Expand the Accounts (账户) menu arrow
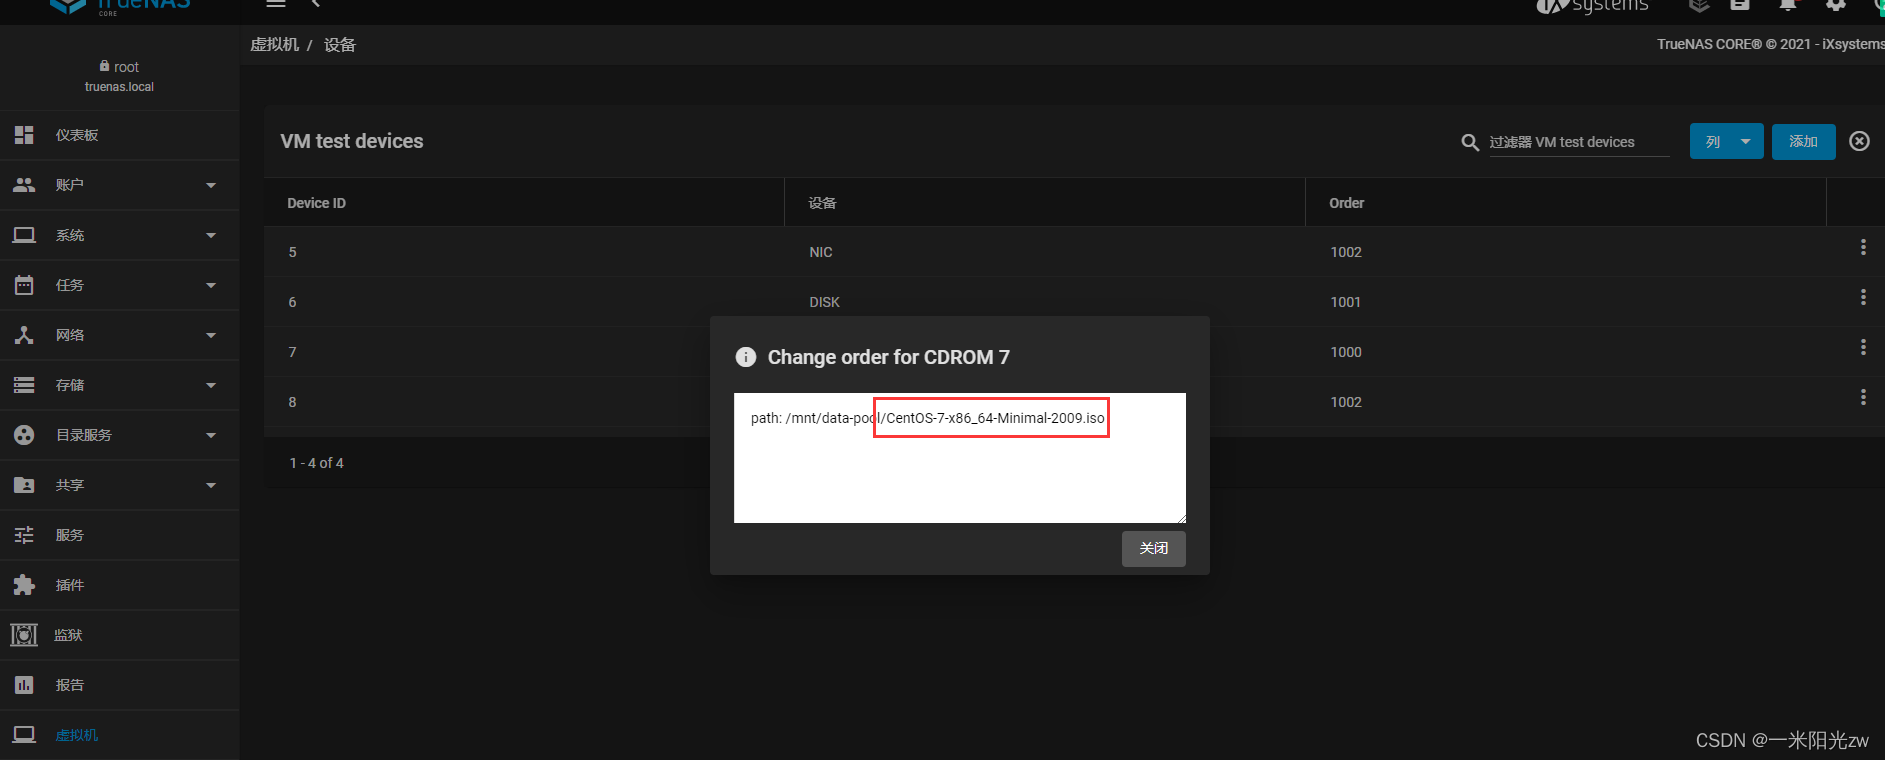 pos(211,185)
